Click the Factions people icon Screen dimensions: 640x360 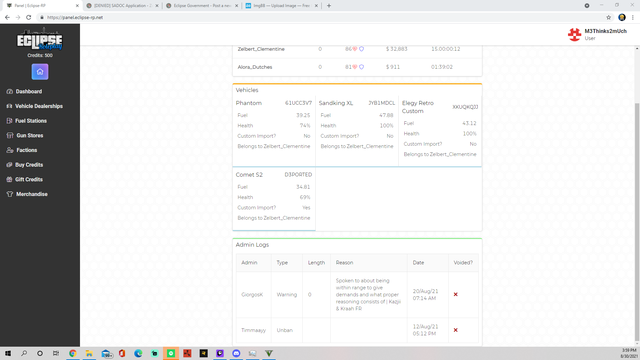point(10,150)
